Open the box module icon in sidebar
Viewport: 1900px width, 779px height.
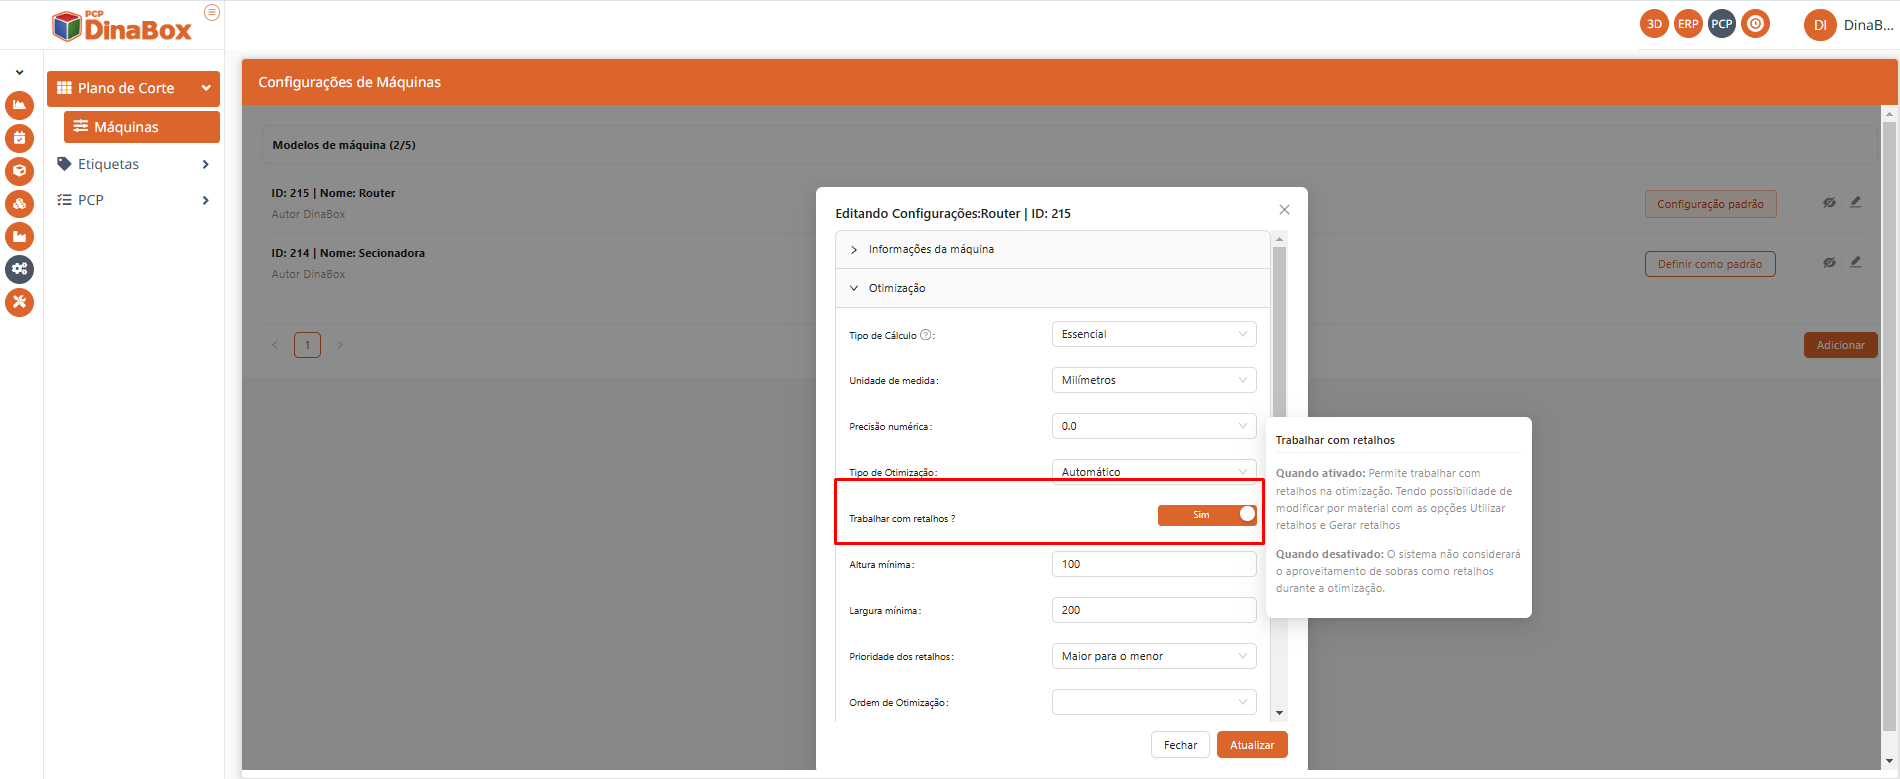pyautogui.click(x=19, y=171)
